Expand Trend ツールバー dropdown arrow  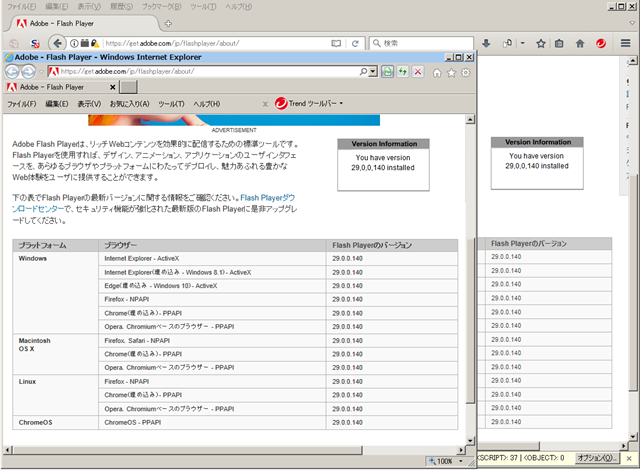[341, 104]
